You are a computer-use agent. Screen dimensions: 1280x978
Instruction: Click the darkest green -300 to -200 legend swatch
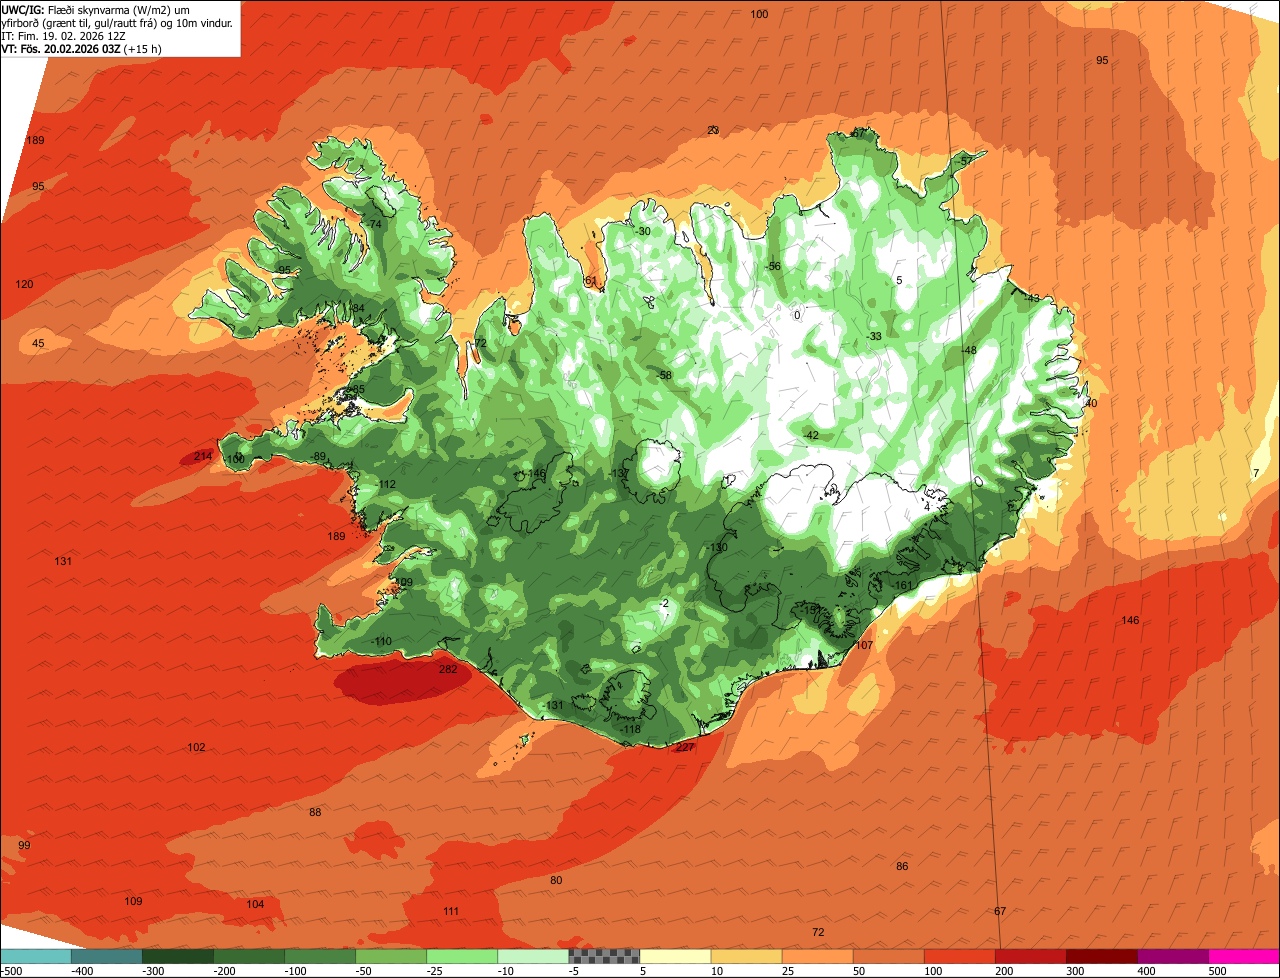(178, 956)
